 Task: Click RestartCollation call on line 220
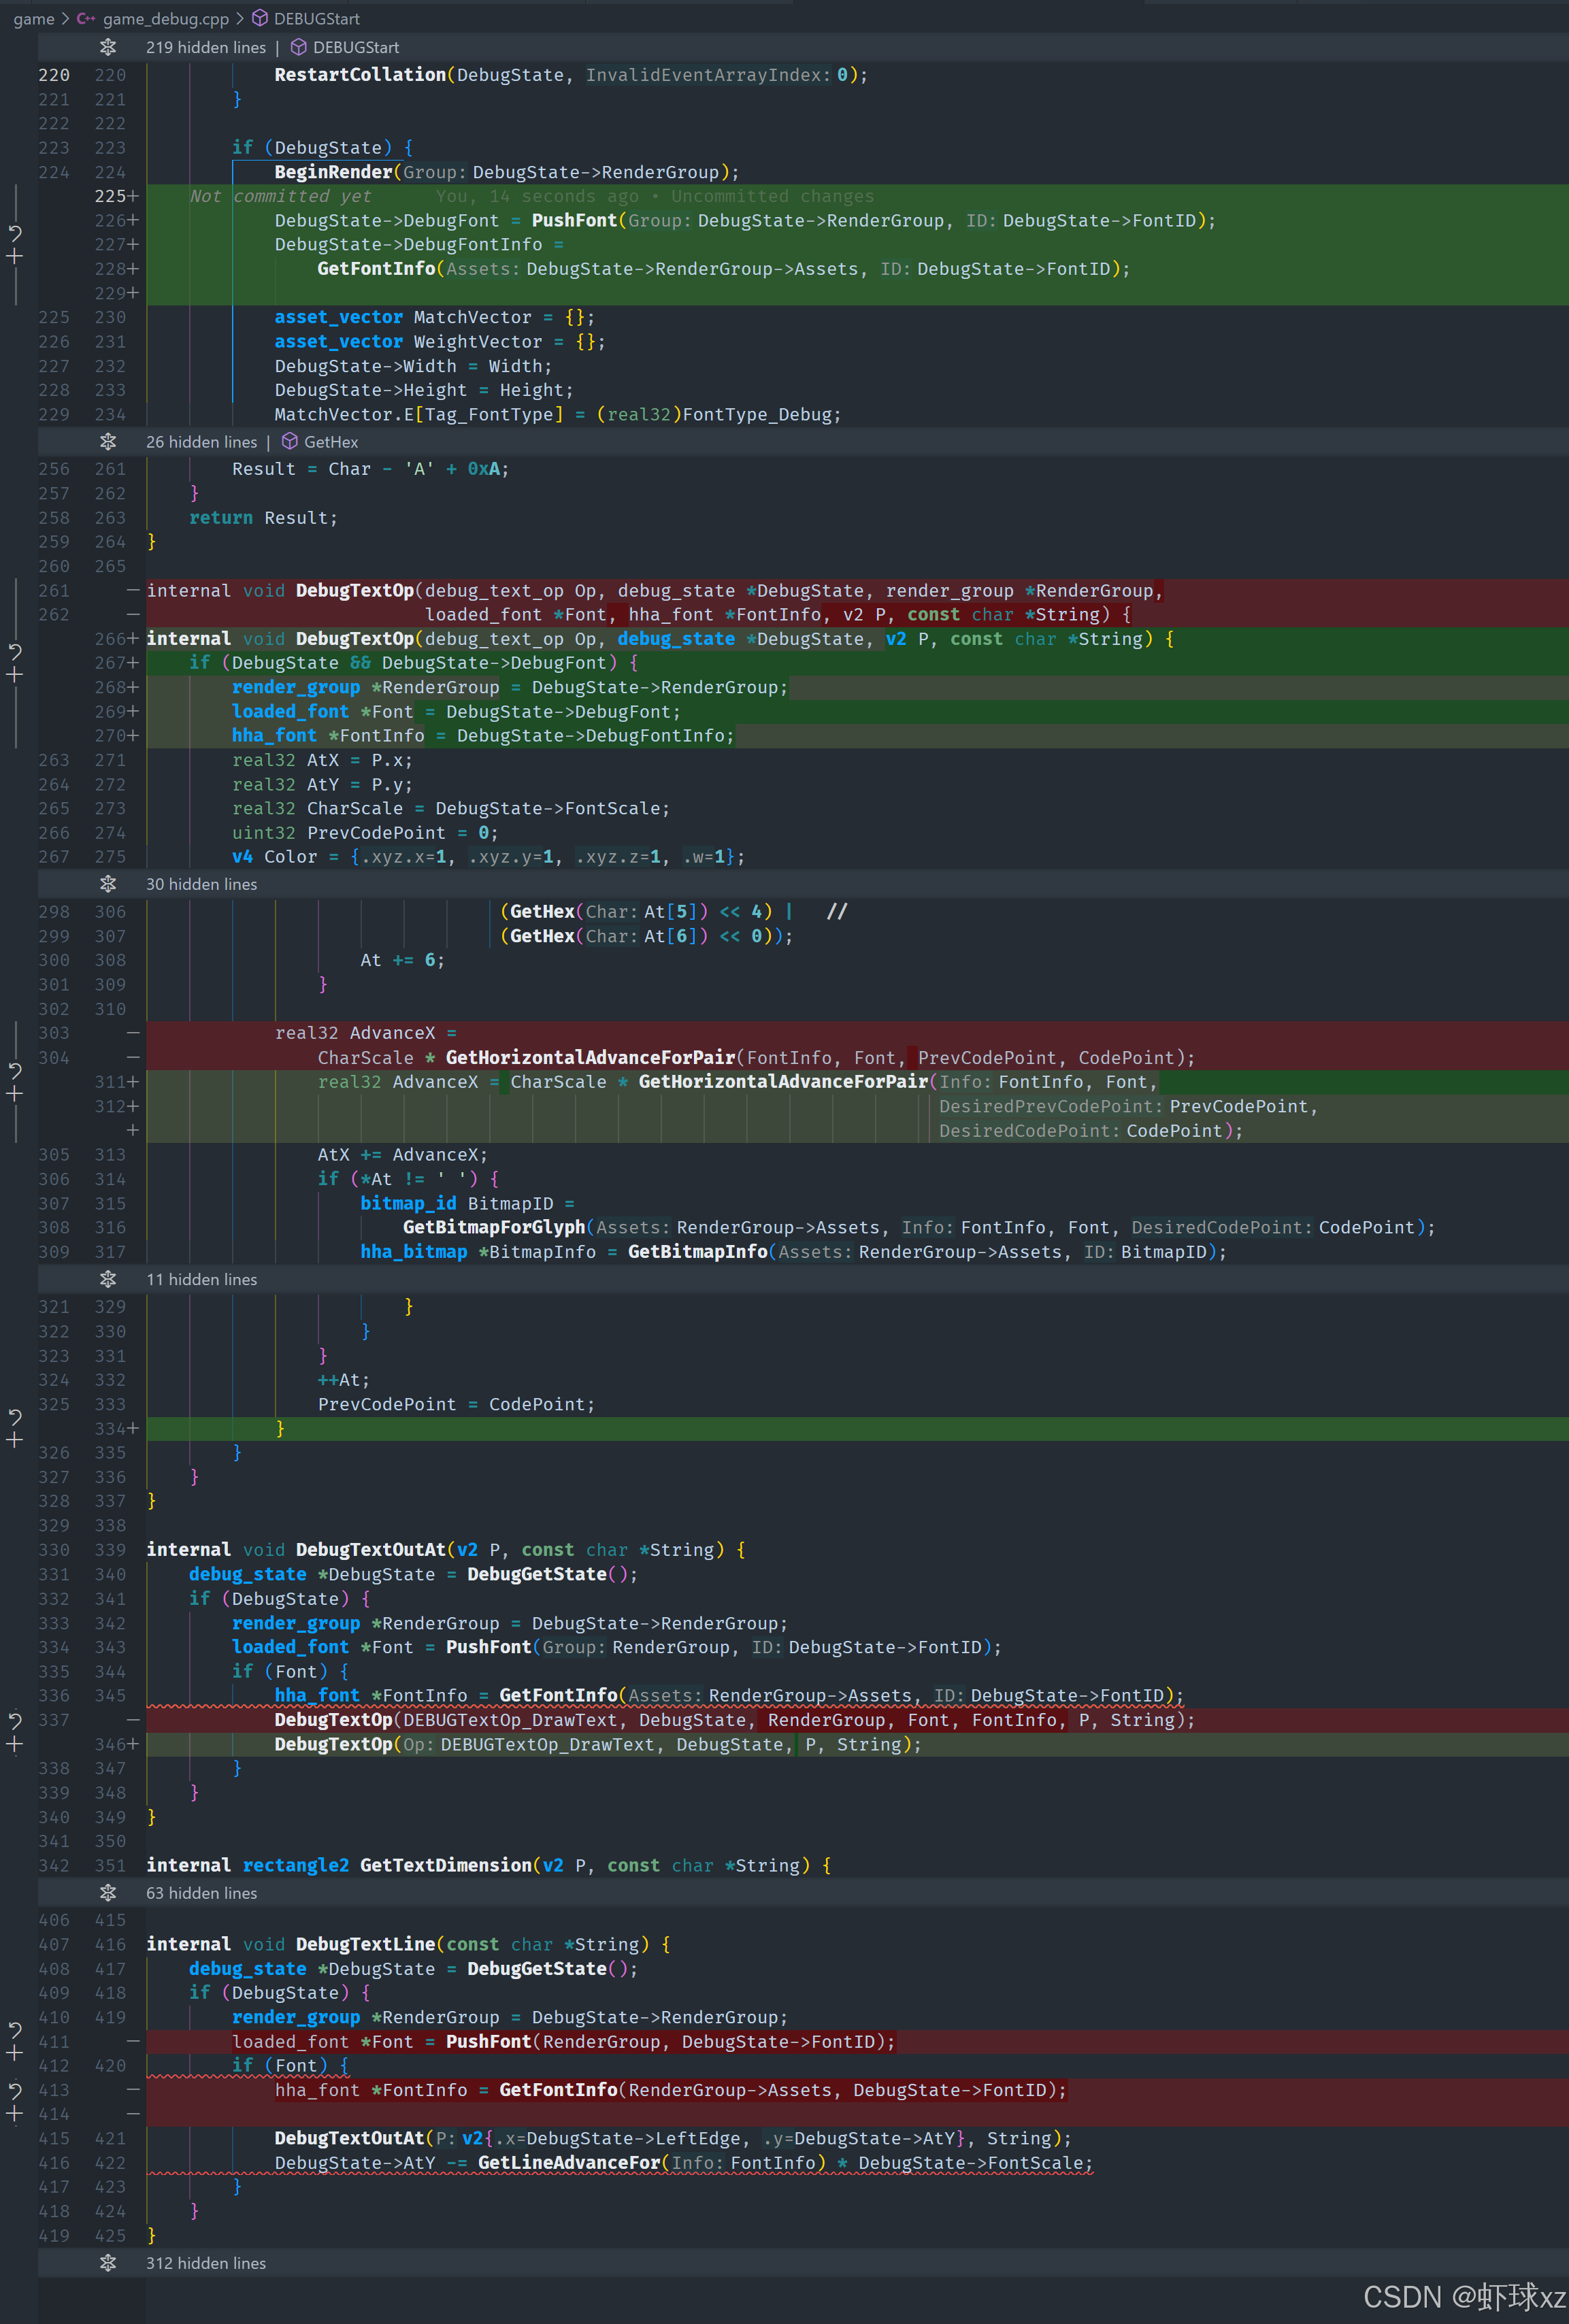pyautogui.click(x=360, y=74)
